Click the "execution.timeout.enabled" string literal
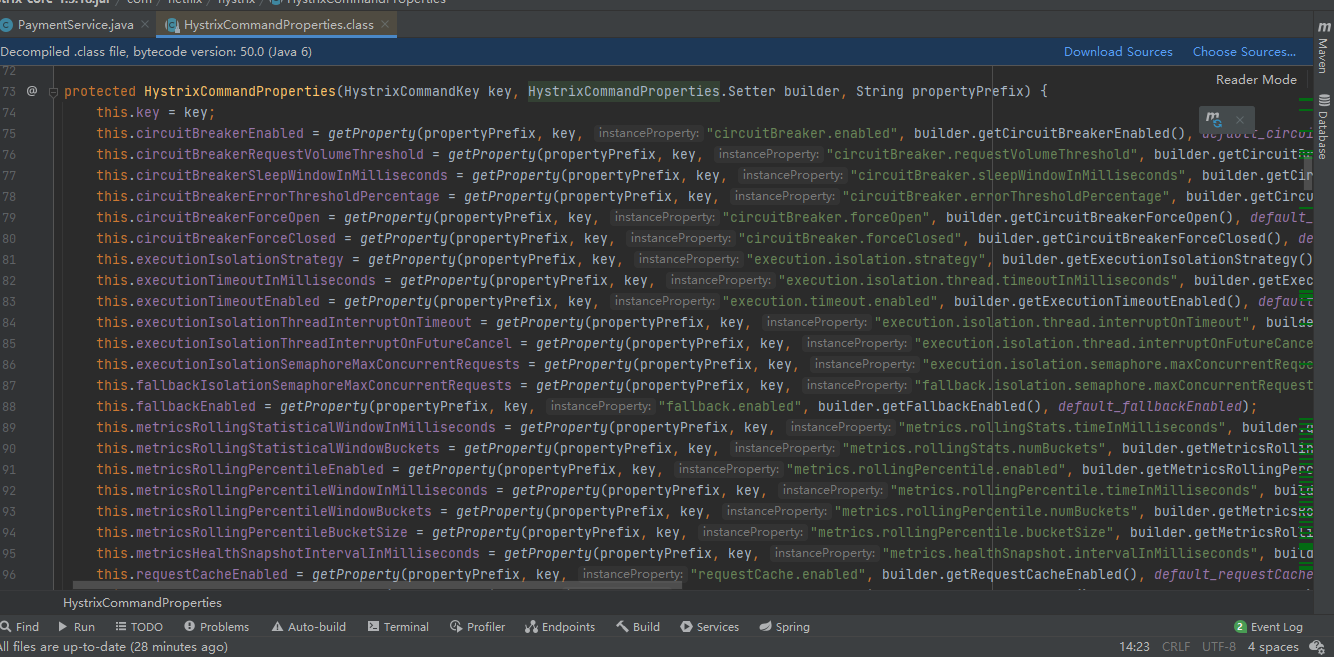 [x=830, y=302]
